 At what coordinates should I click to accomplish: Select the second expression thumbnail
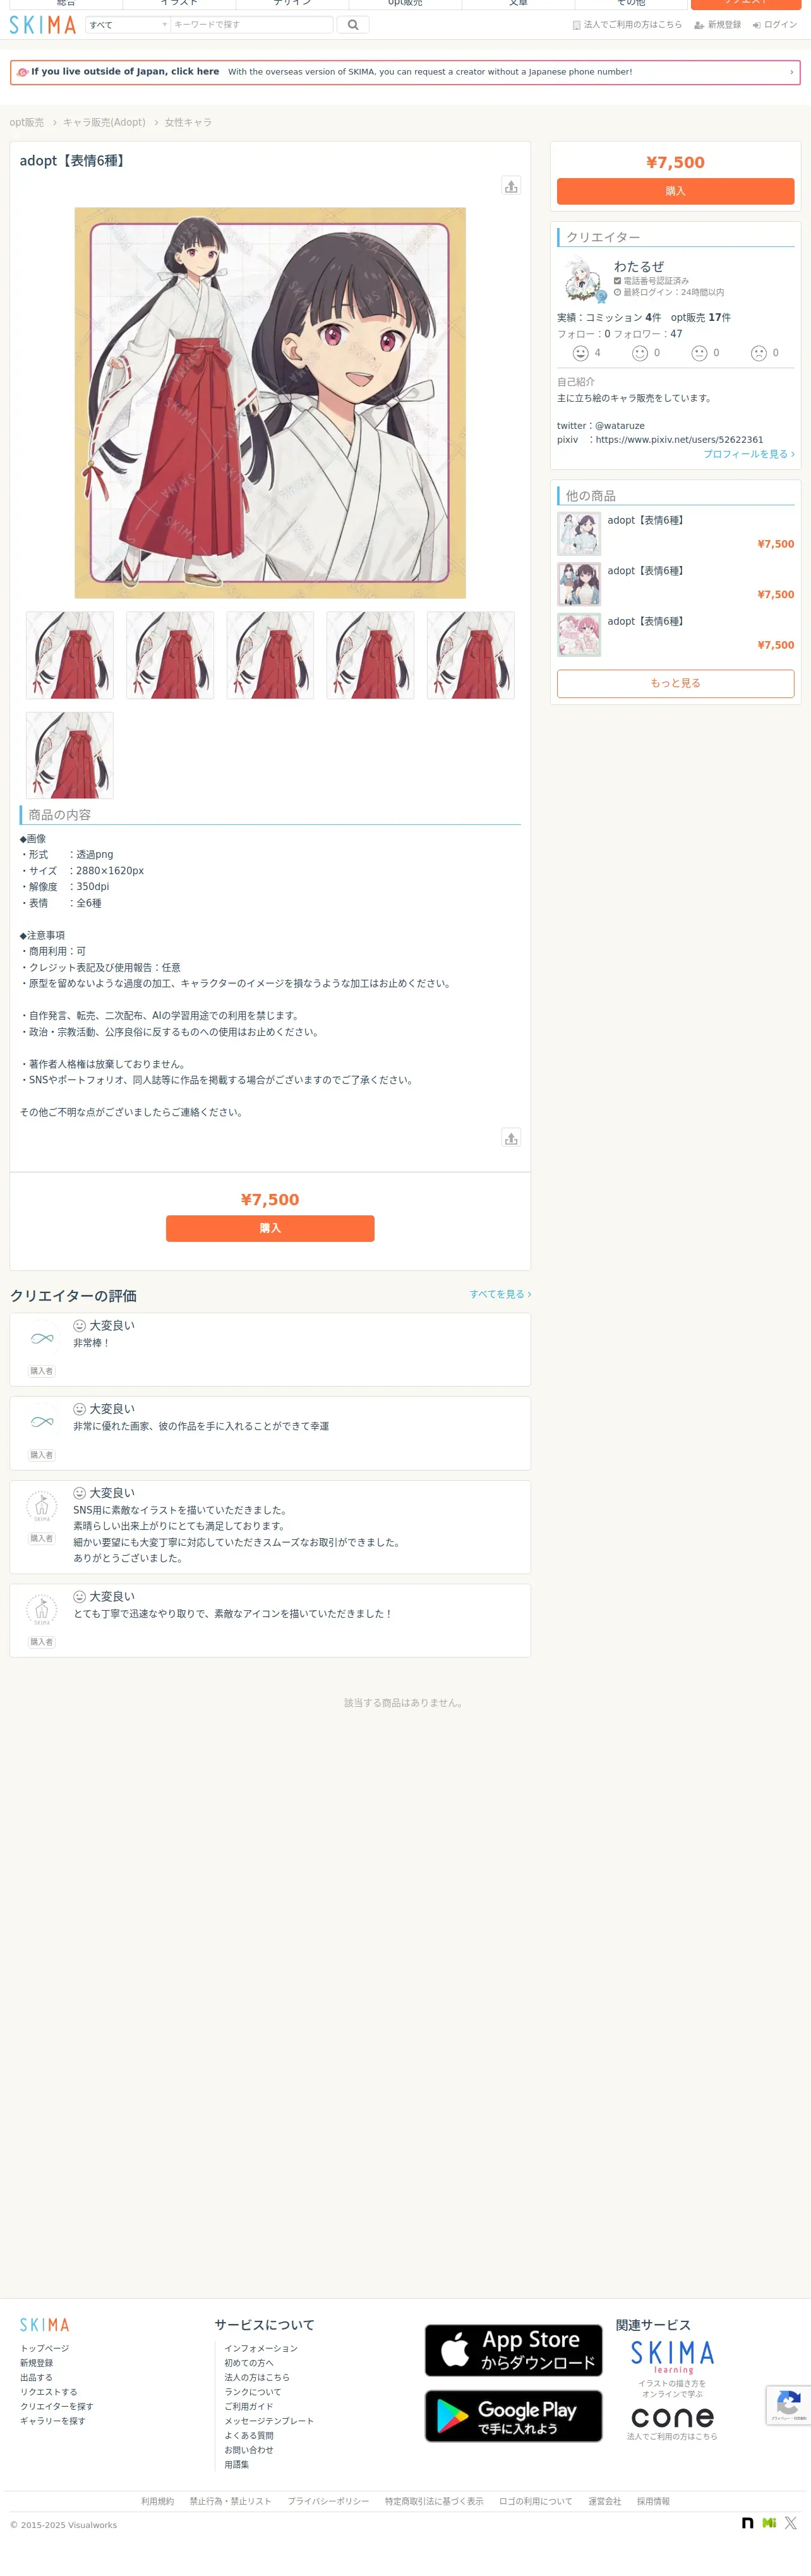[170, 655]
